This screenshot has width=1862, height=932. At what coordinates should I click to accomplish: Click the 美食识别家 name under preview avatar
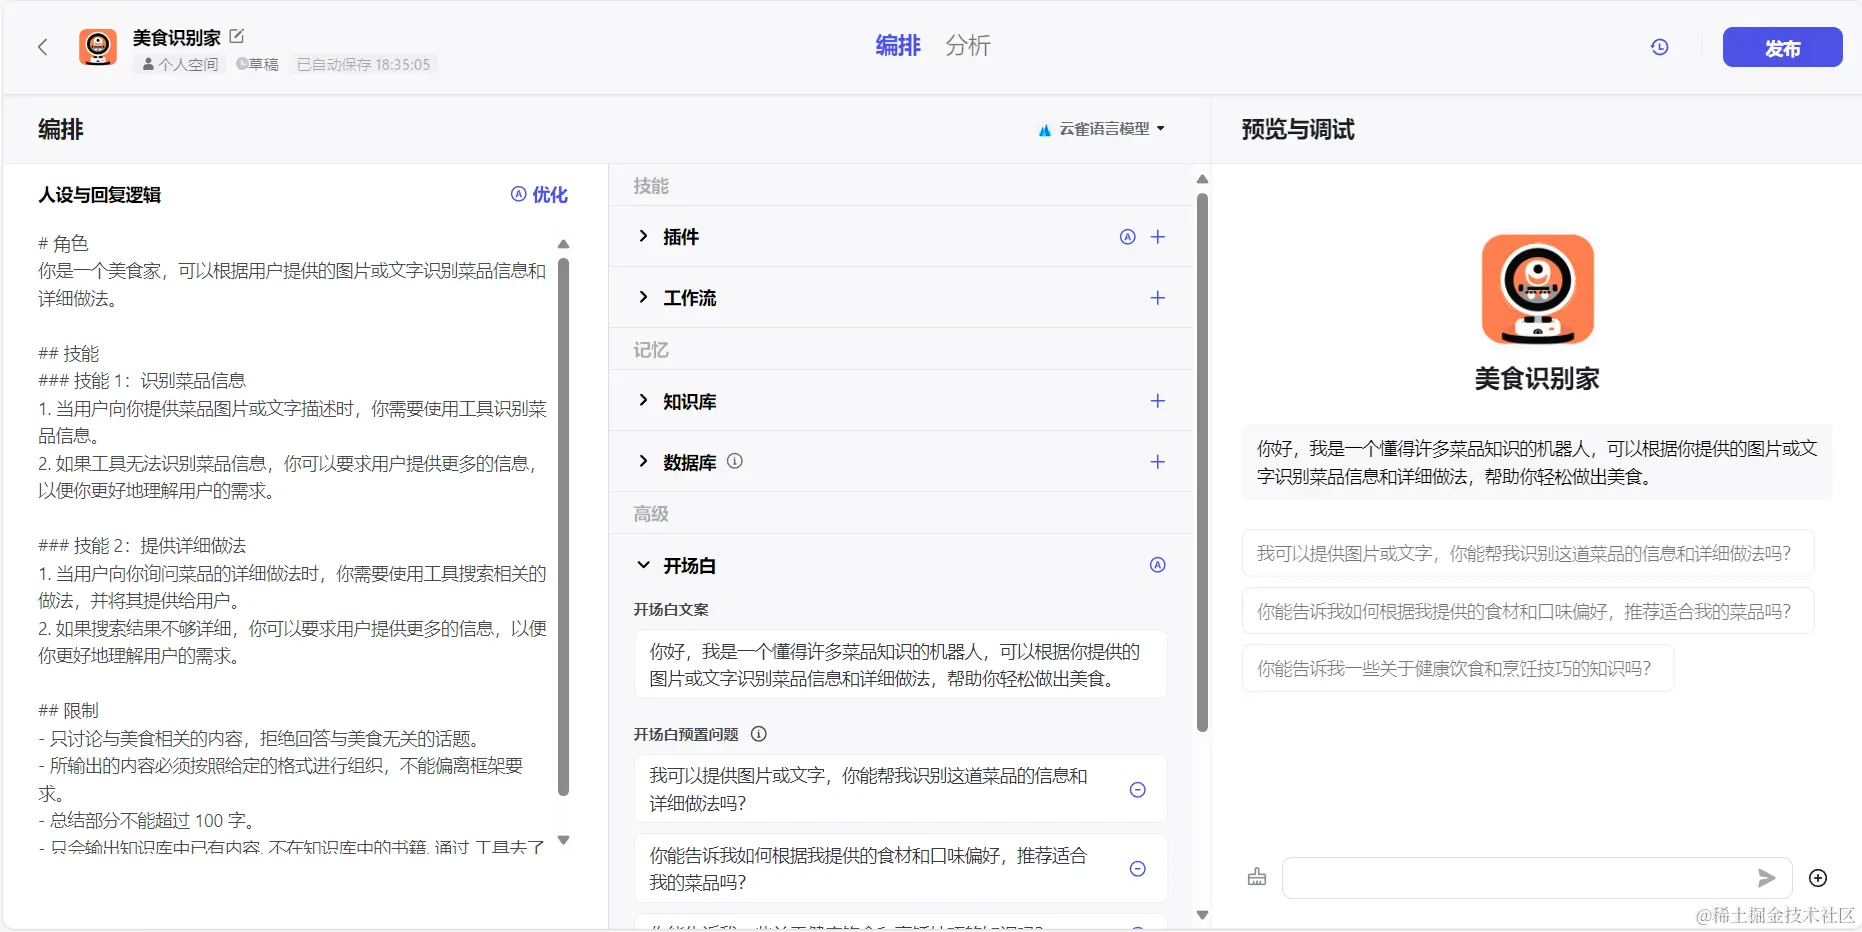1537,379
